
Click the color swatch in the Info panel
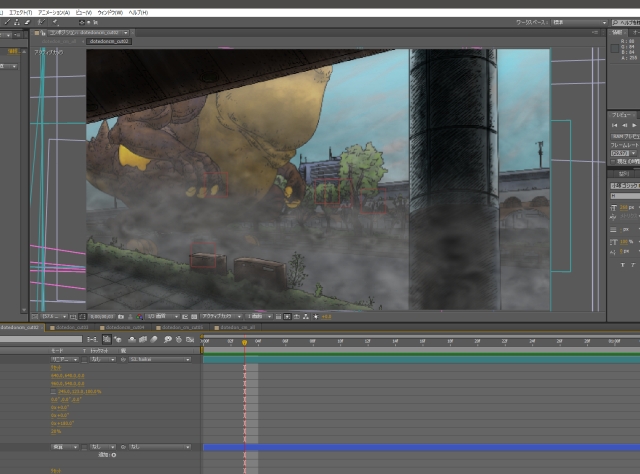coord(617,46)
